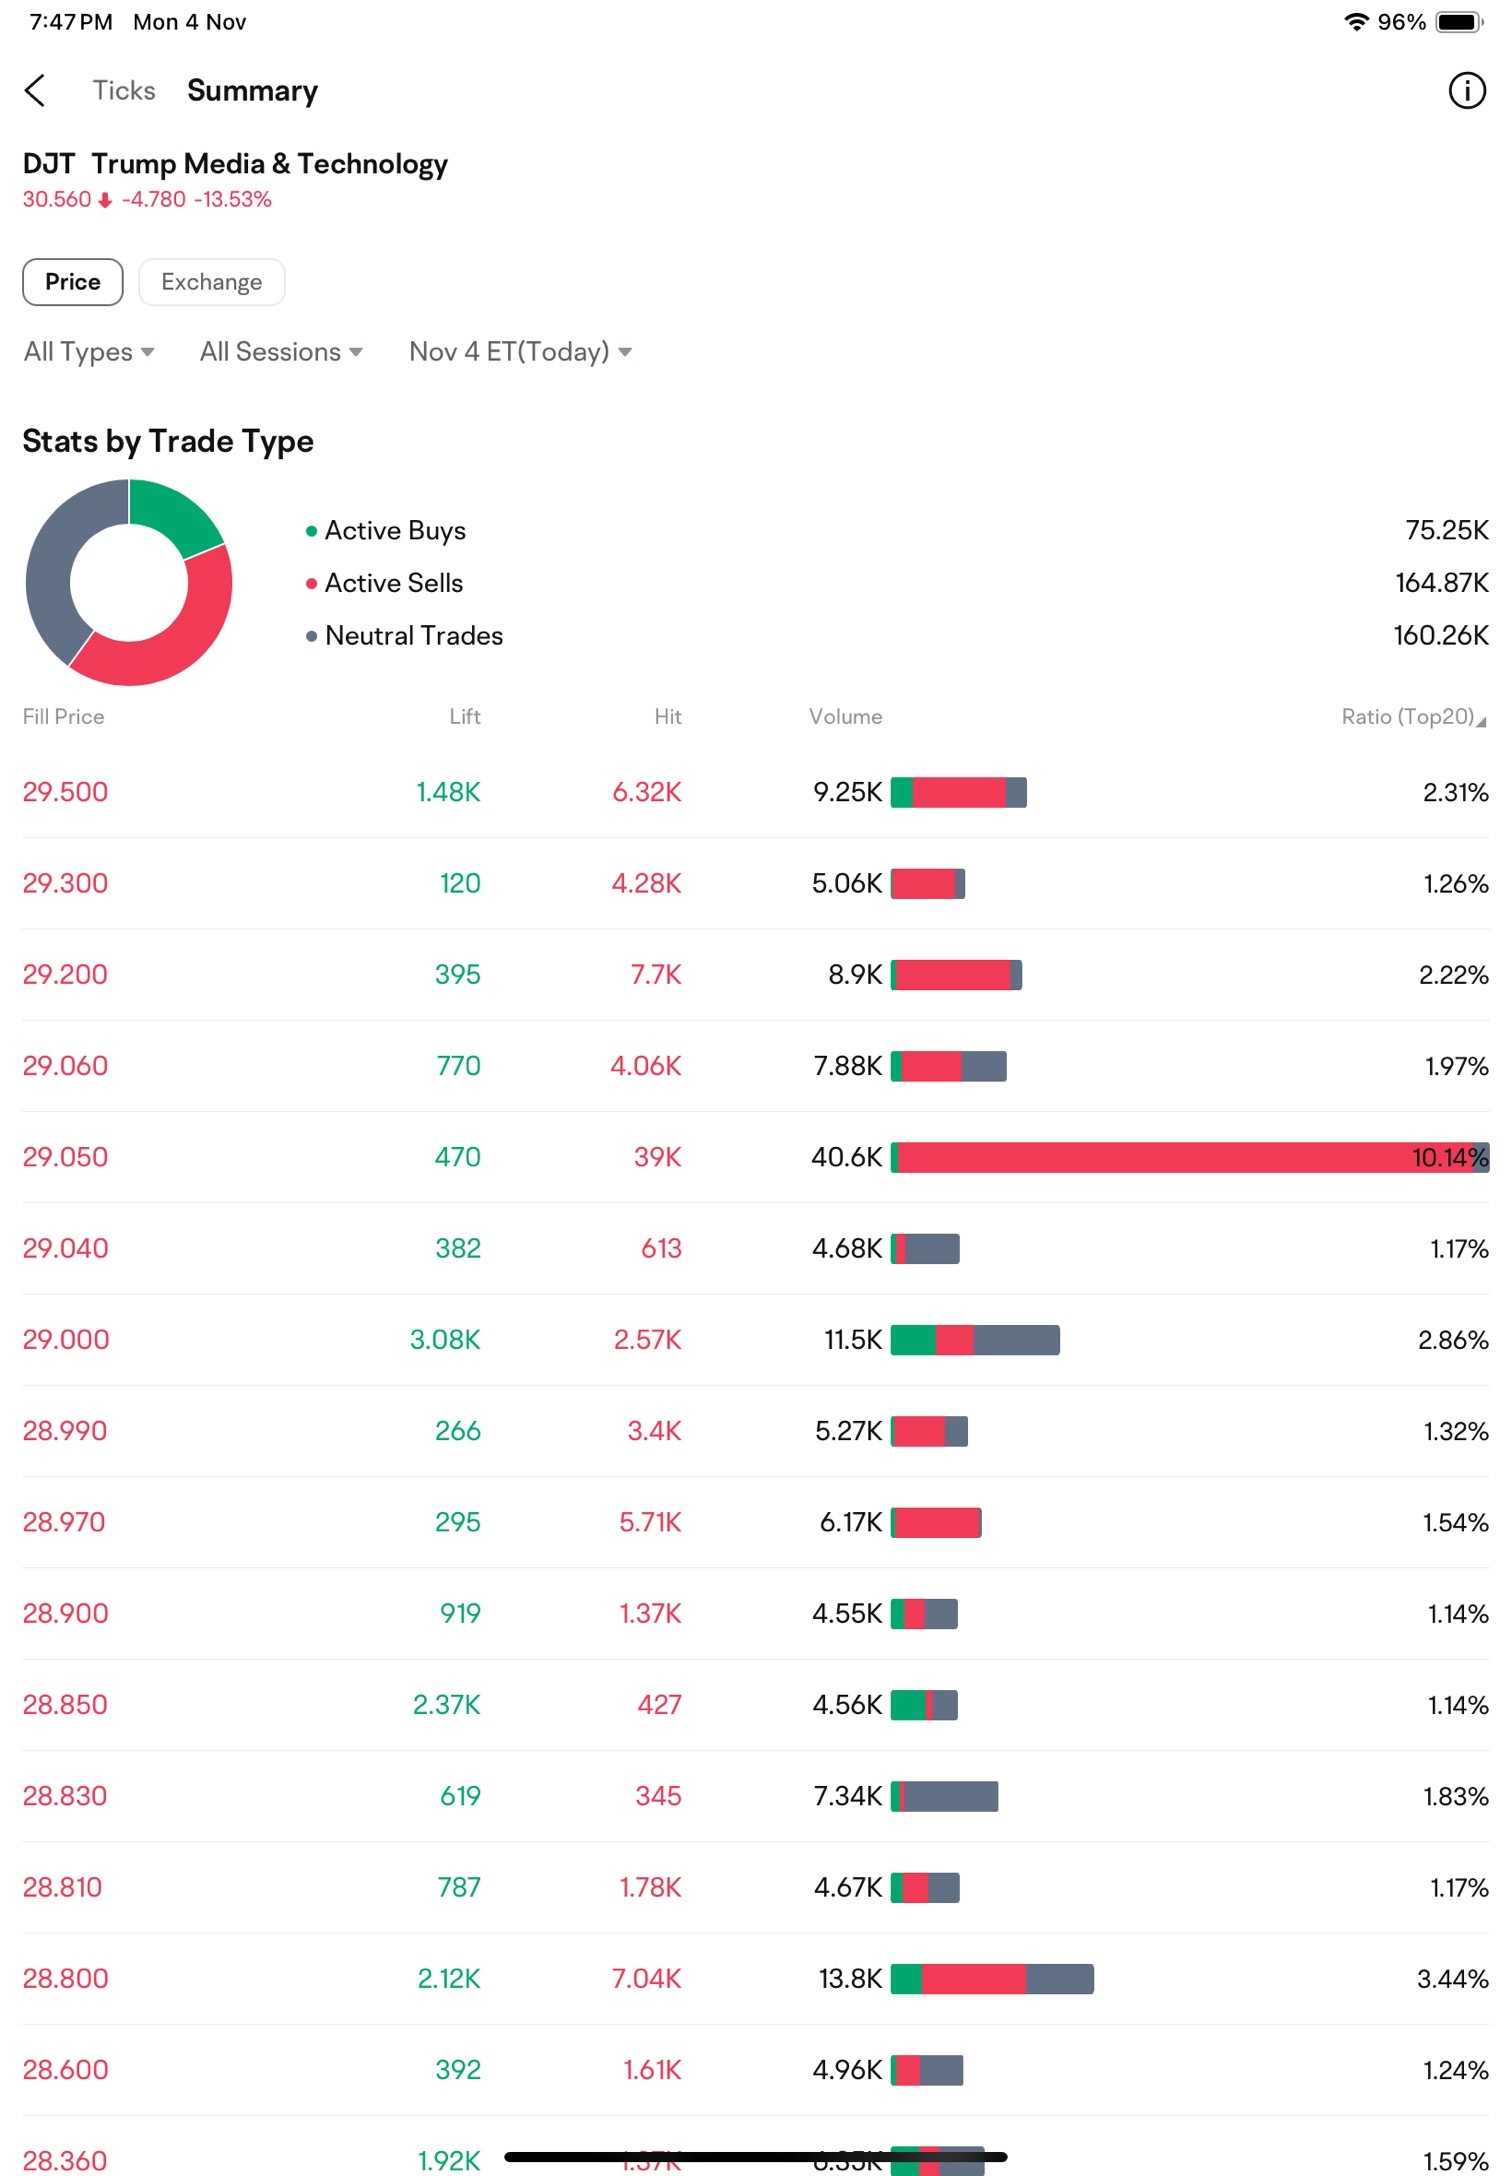Tap the Active Buys legend entry

(386, 531)
